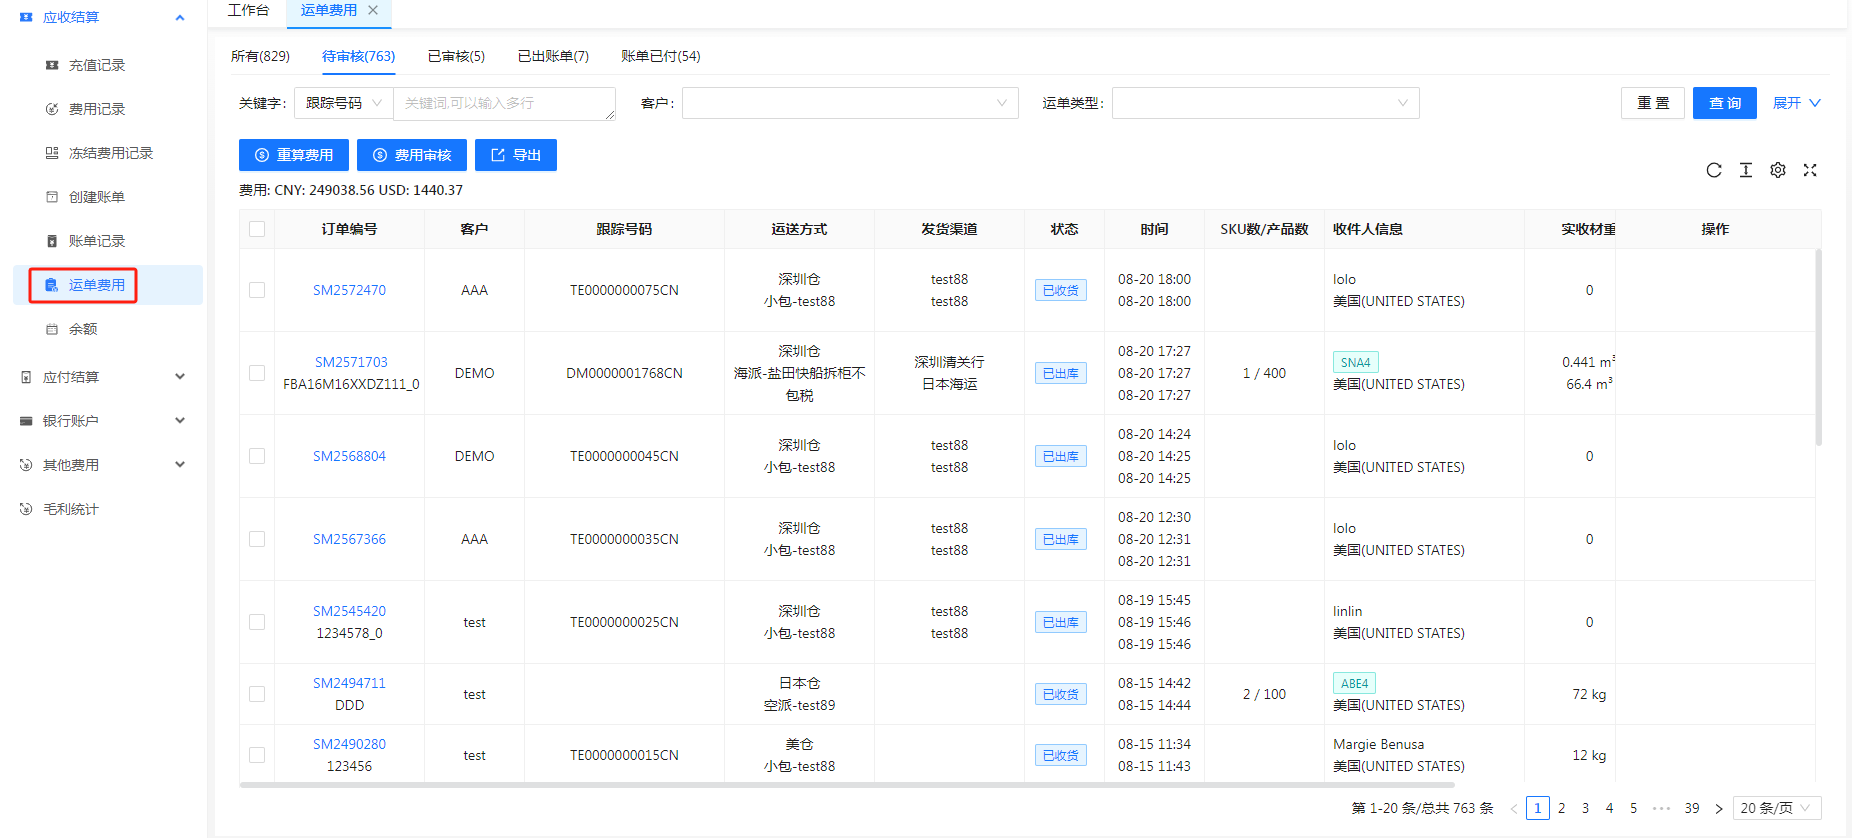Screen dimensions: 1852x838
Task: Open order link SM2572470
Action: click(x=349, y=290)
